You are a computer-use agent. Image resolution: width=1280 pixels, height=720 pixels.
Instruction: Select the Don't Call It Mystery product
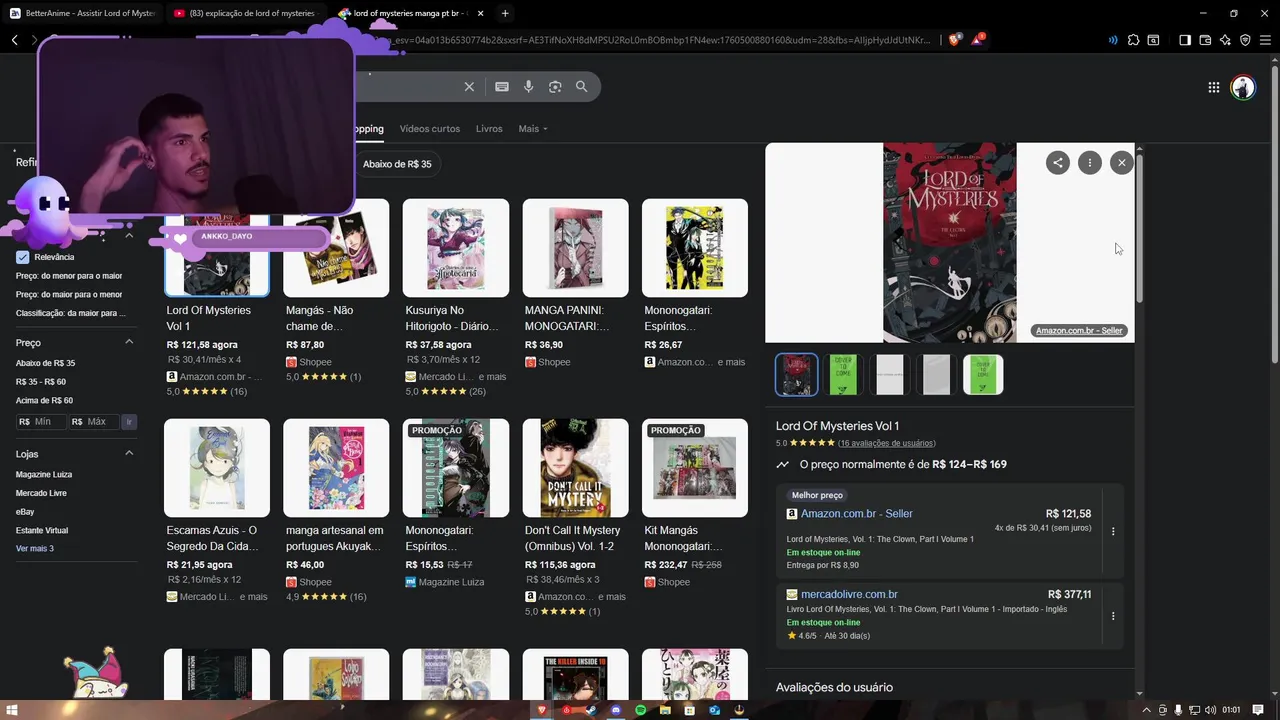(x=576, y=517)
